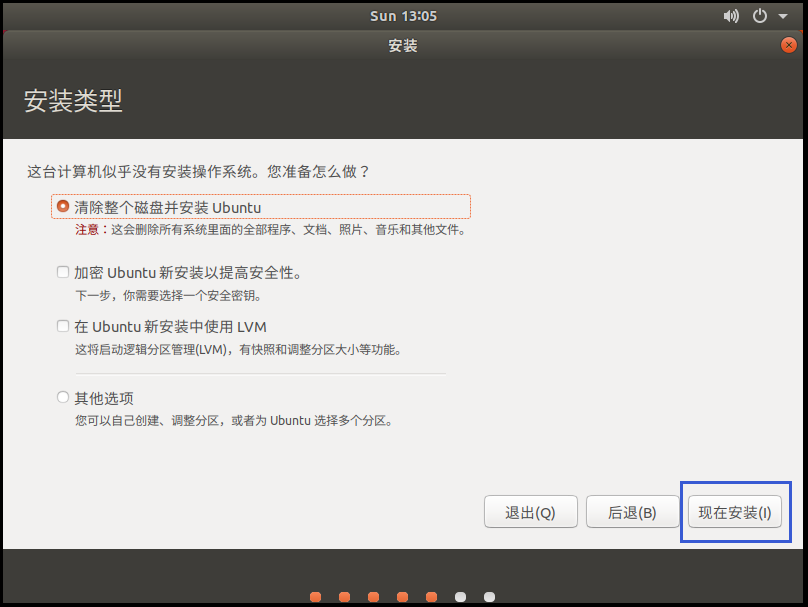
Task: Click the clock showing Sun 13:05
Action: point(403,15)
